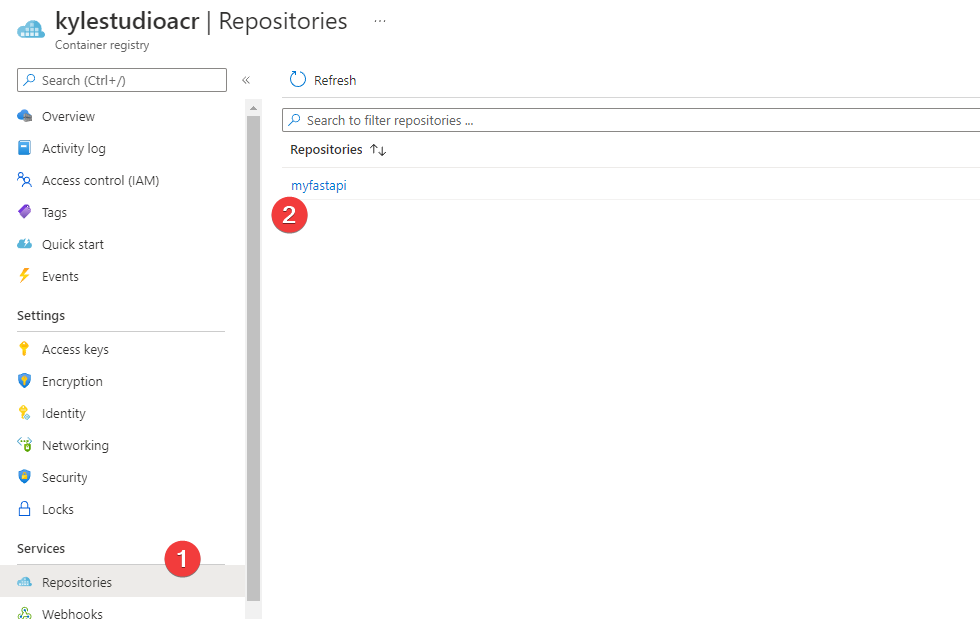Image resolution: width=980 pixels, height=619 pixels.
Task: Click the Quick start cloud icon
Action: (24, 244)
